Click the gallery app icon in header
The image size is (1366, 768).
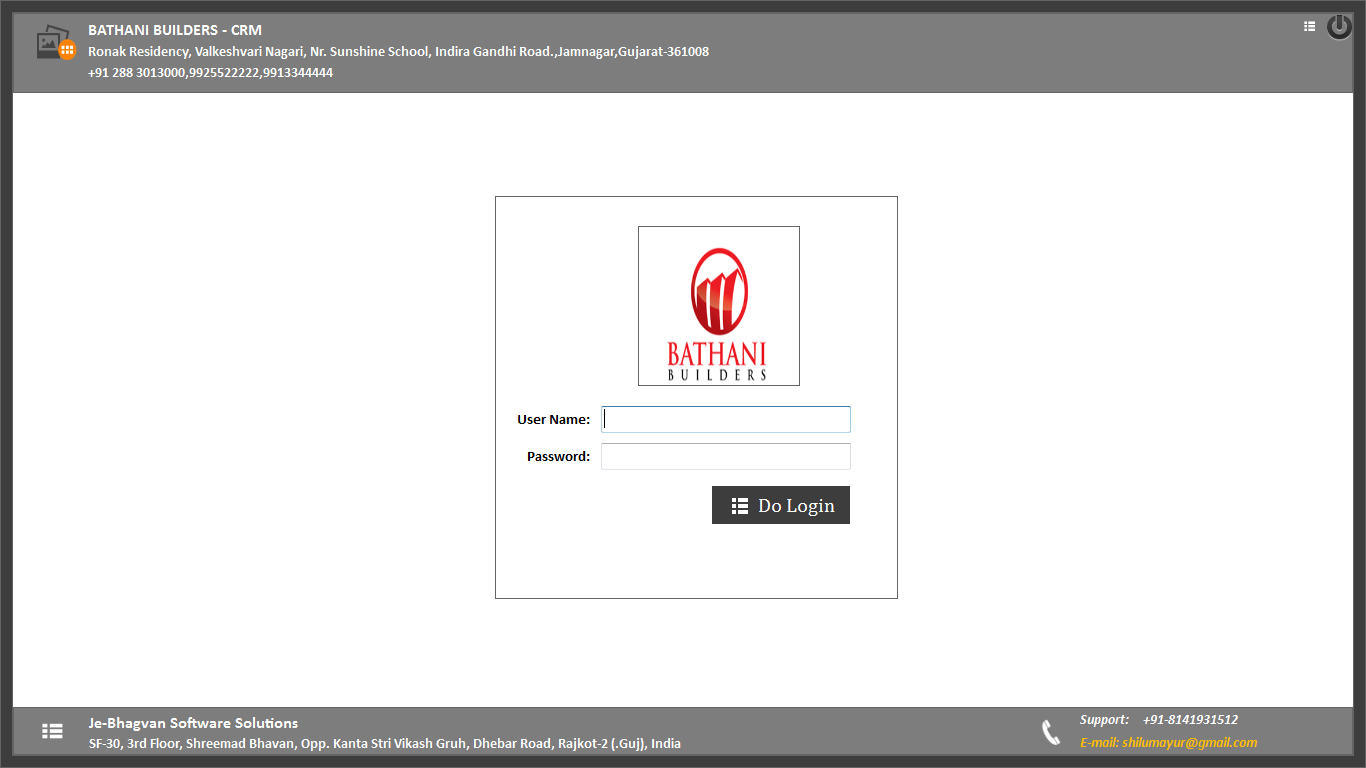tap(56, 43)
